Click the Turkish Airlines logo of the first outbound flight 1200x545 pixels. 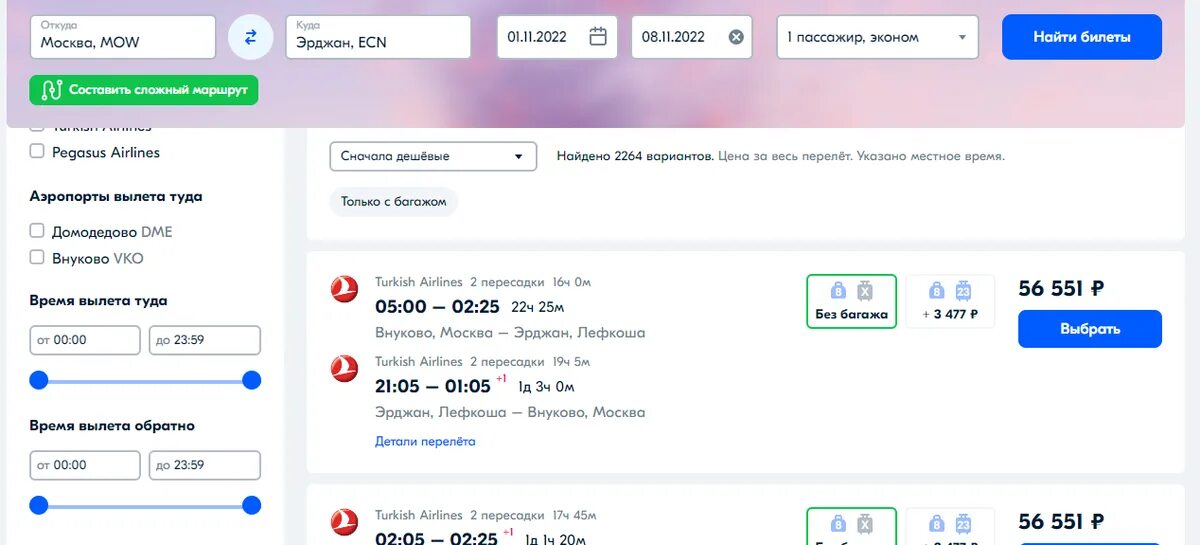coord(344,289)
